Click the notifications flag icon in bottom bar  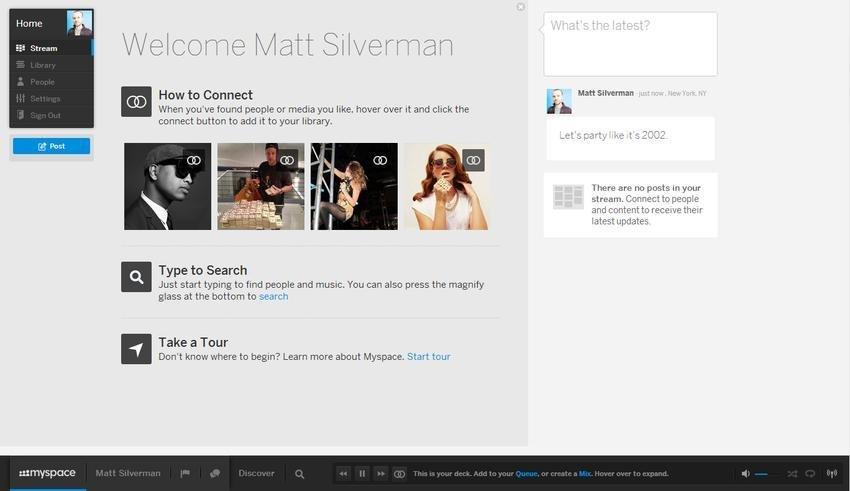(185, 473)
